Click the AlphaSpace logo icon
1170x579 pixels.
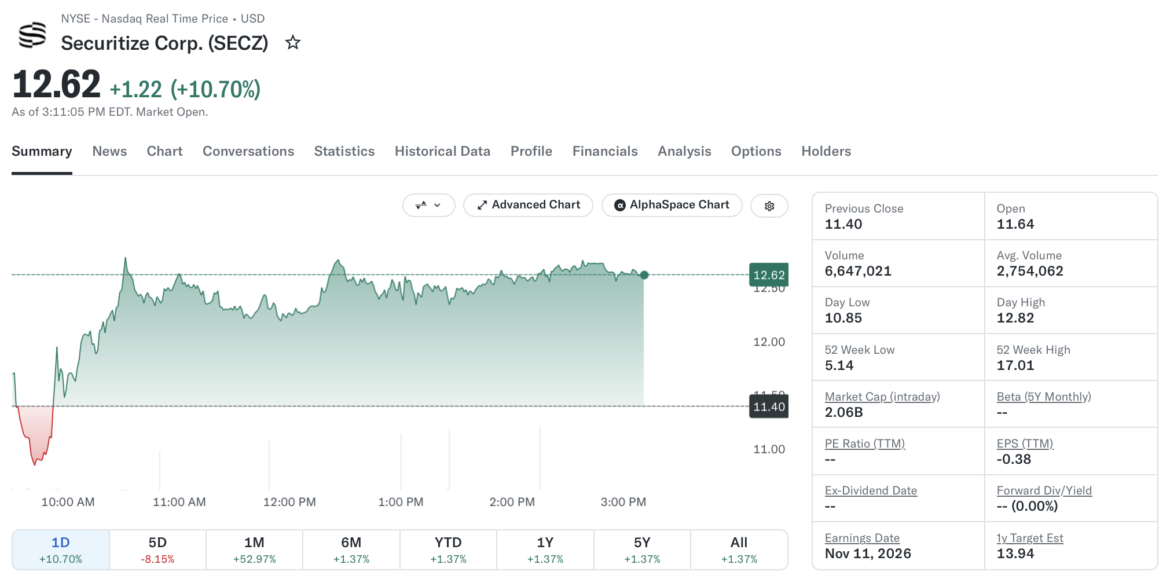619,205
